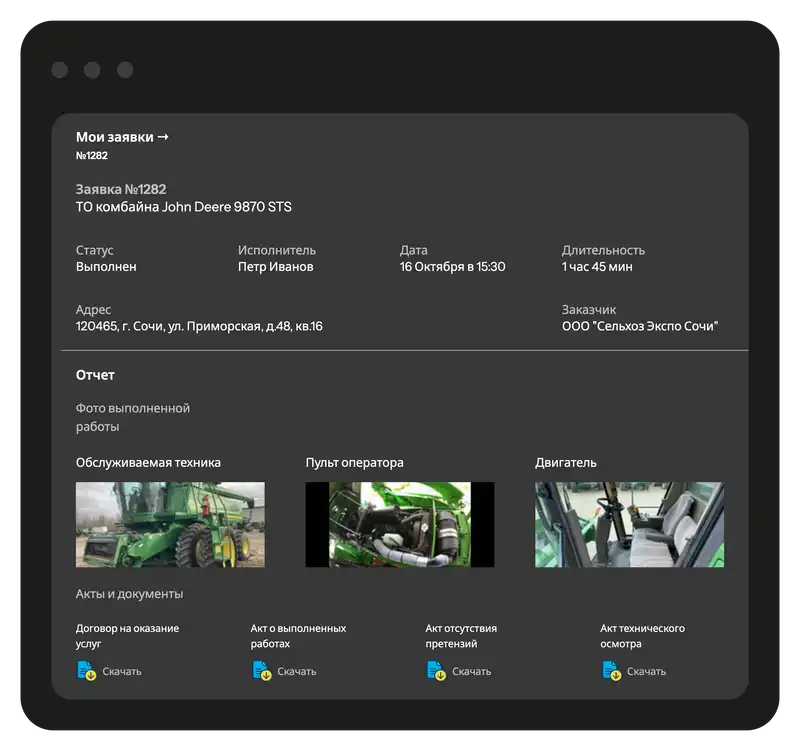800x751 pixels.
Task: Click download icon for Акт о выполненных работах
Action: pos(262,671)
